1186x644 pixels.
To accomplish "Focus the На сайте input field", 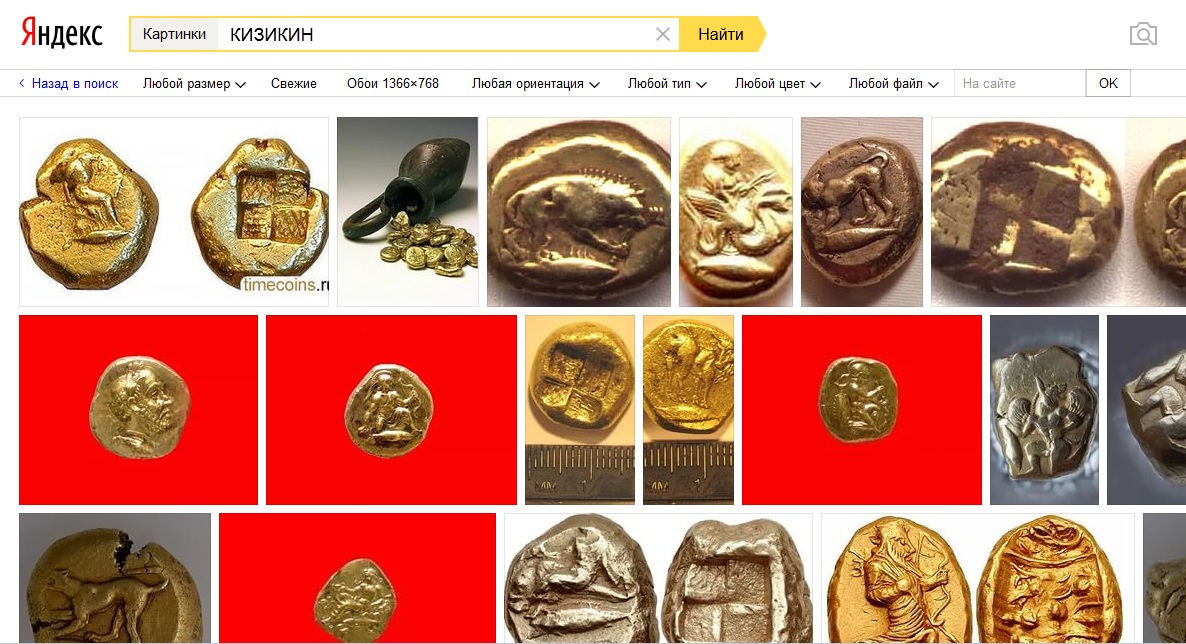I will (x=1020, y=83).
